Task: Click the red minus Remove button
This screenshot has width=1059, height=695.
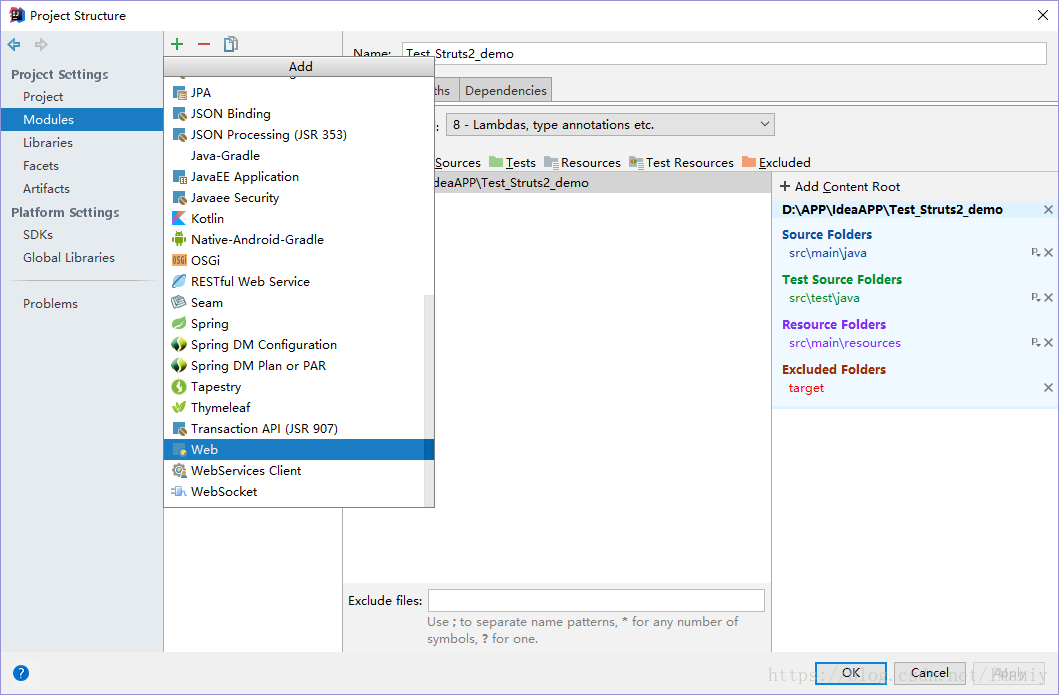Action: click(x=204, y=44)
